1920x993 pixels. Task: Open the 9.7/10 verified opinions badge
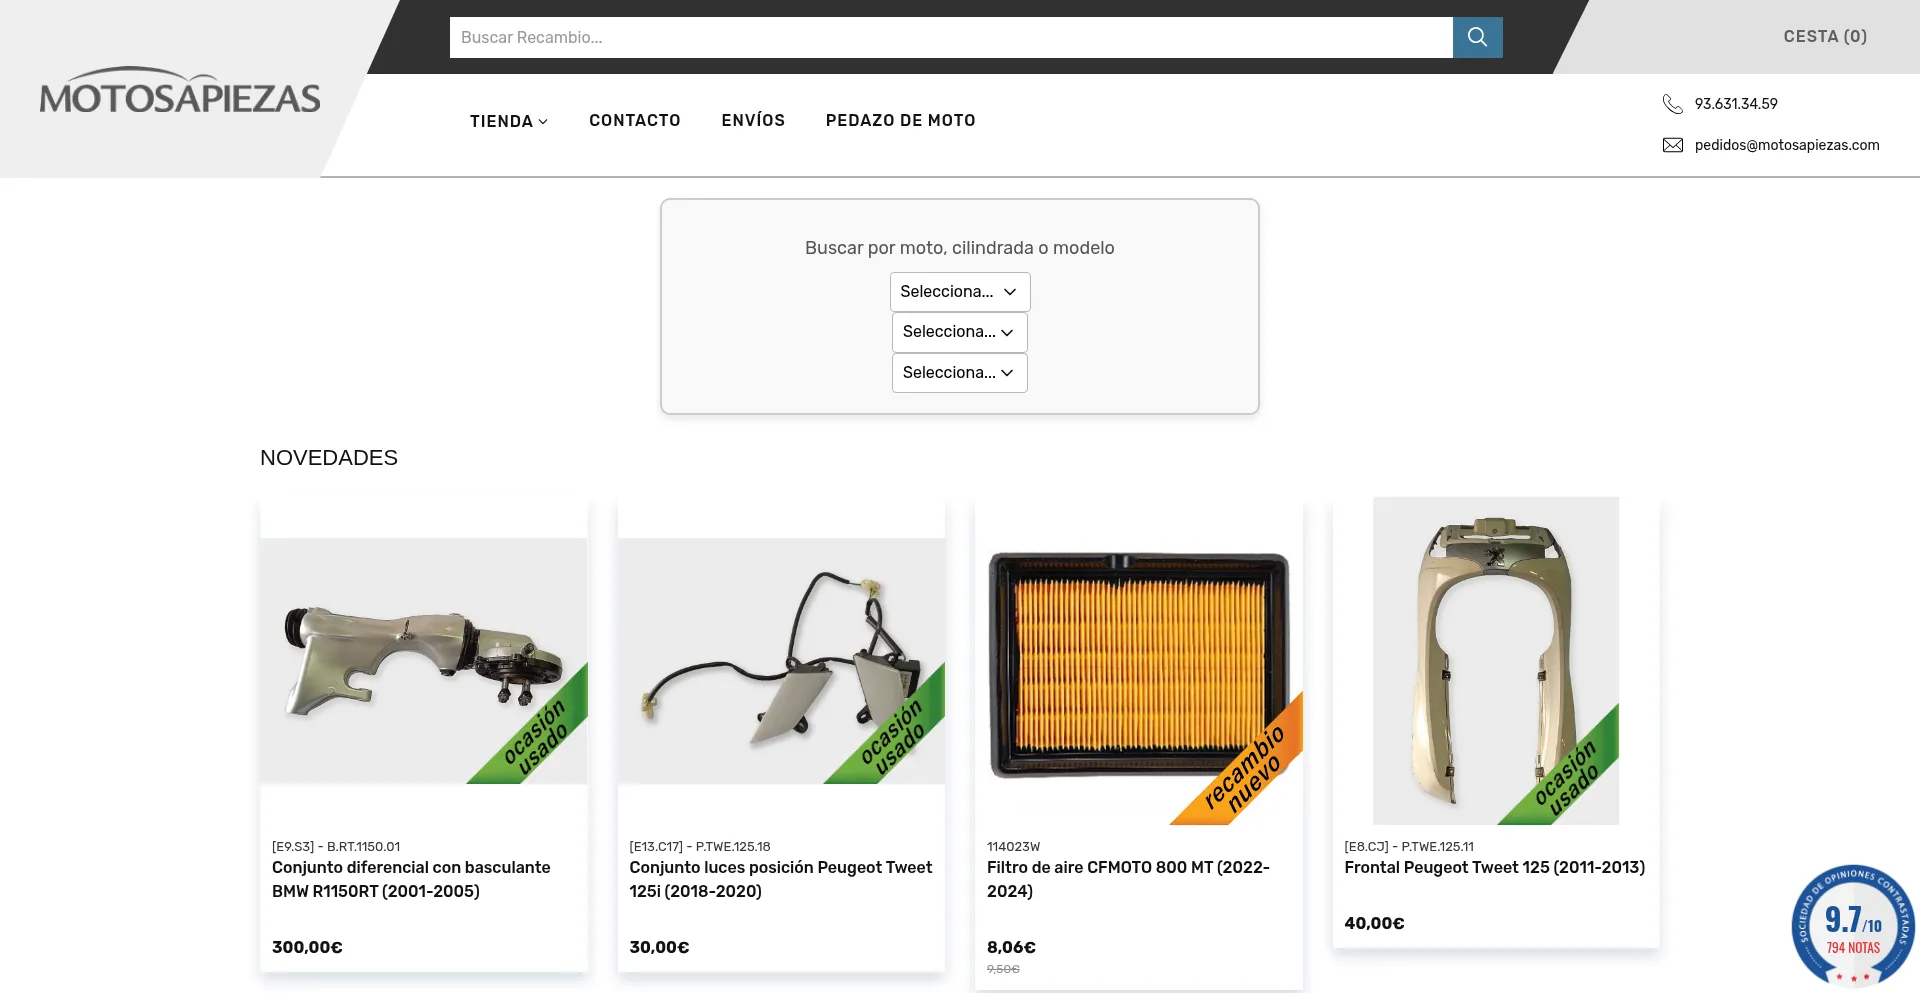(1853, 926)
